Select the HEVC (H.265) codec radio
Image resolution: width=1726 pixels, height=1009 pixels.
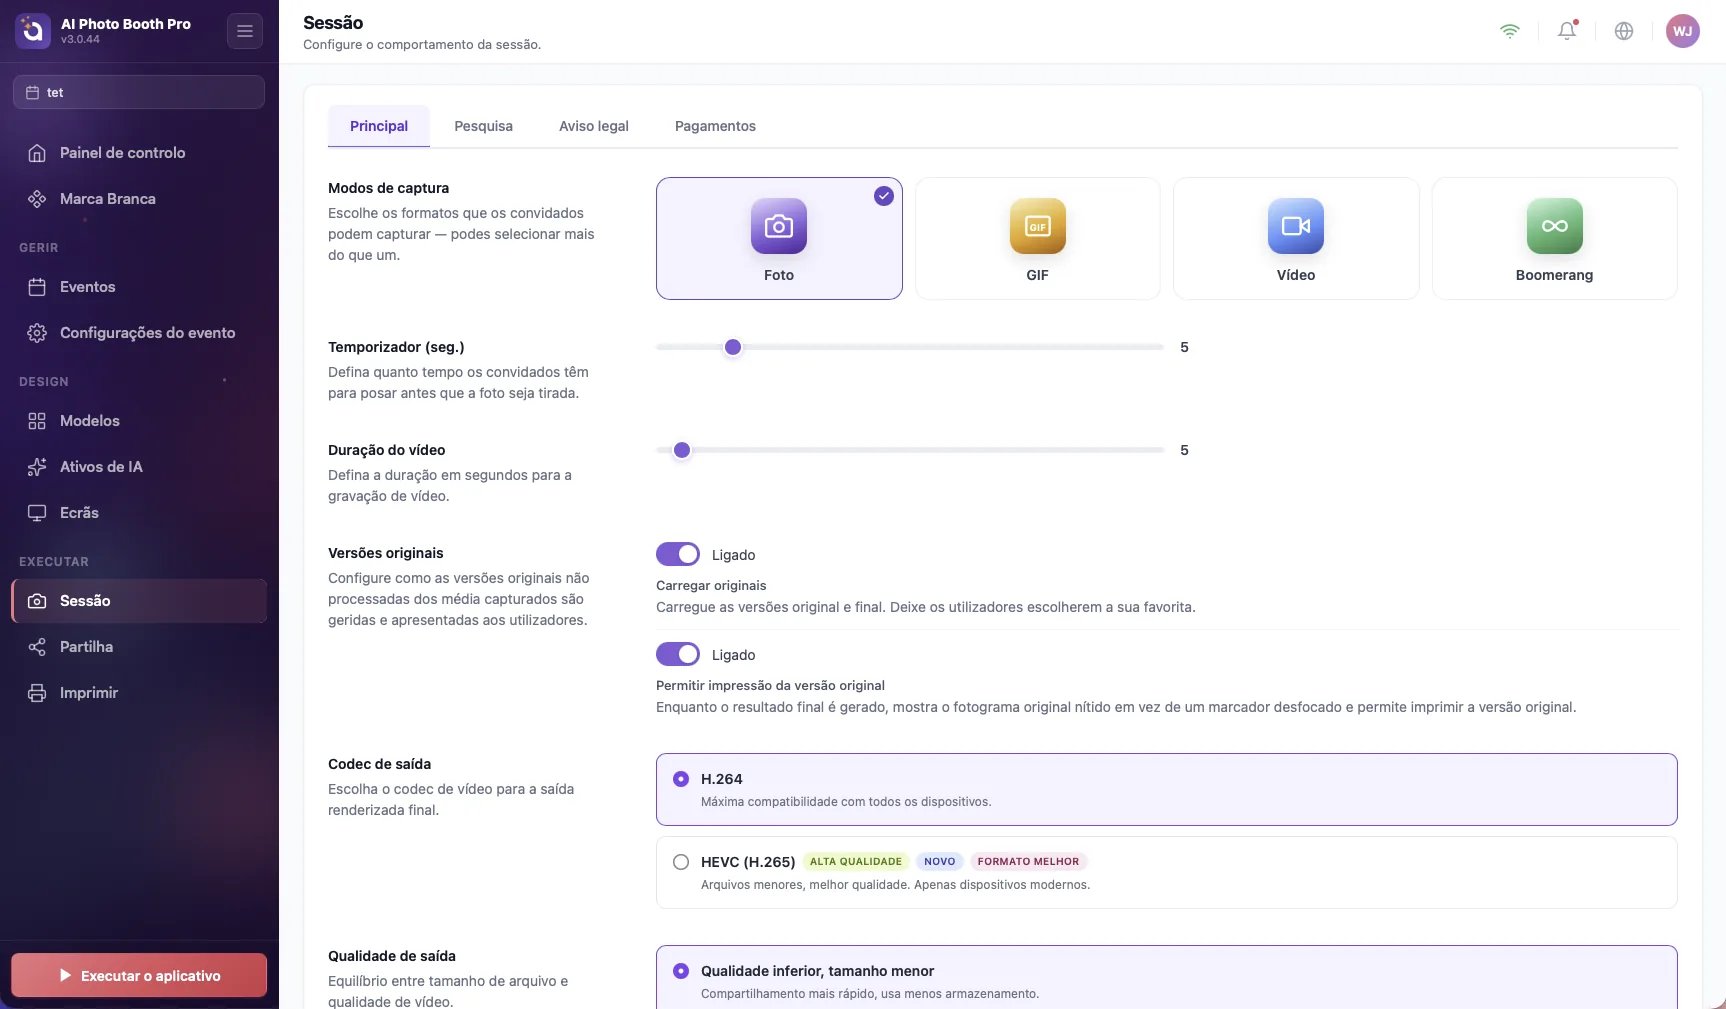coord(681,862)
